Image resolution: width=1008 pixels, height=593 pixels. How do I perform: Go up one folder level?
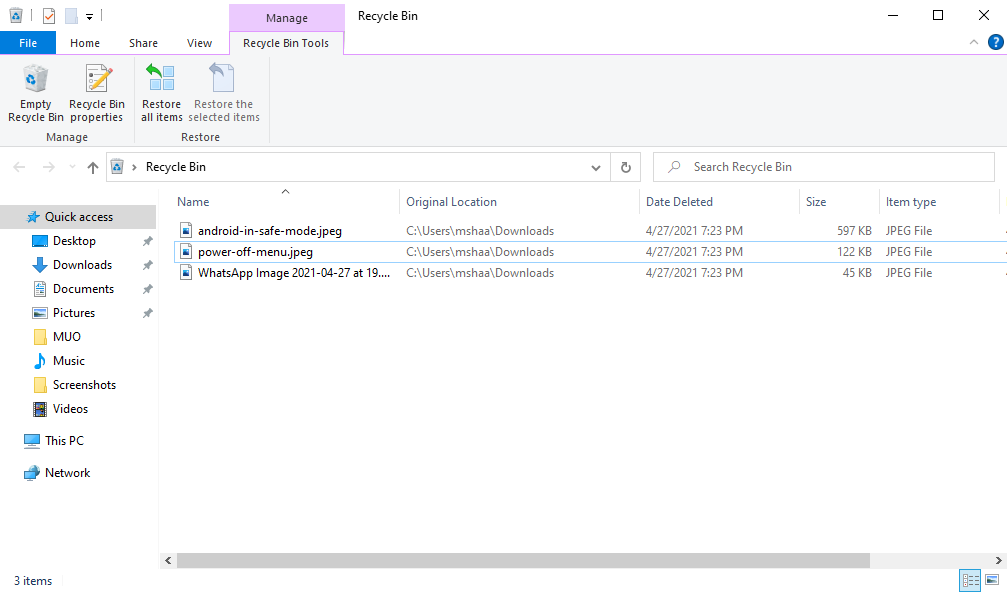tap(93, 167)
